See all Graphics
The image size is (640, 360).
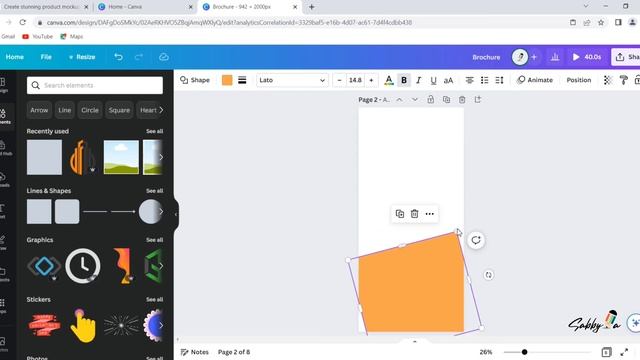154,240
